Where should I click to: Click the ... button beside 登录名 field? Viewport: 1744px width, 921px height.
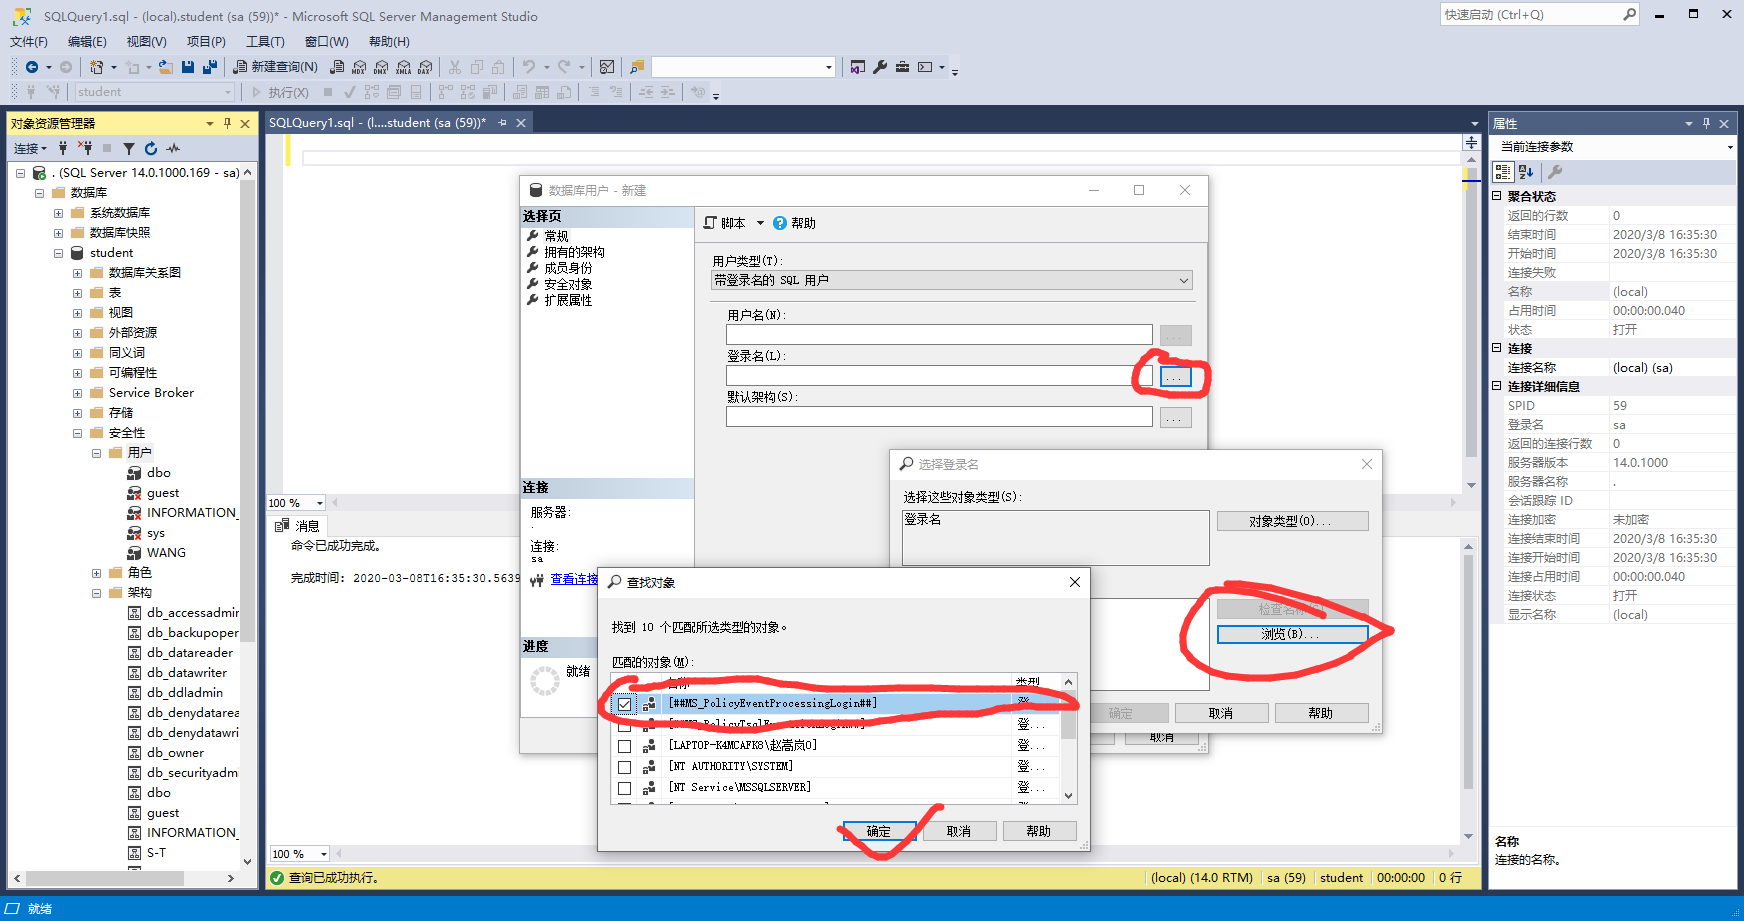[1176, 376]
